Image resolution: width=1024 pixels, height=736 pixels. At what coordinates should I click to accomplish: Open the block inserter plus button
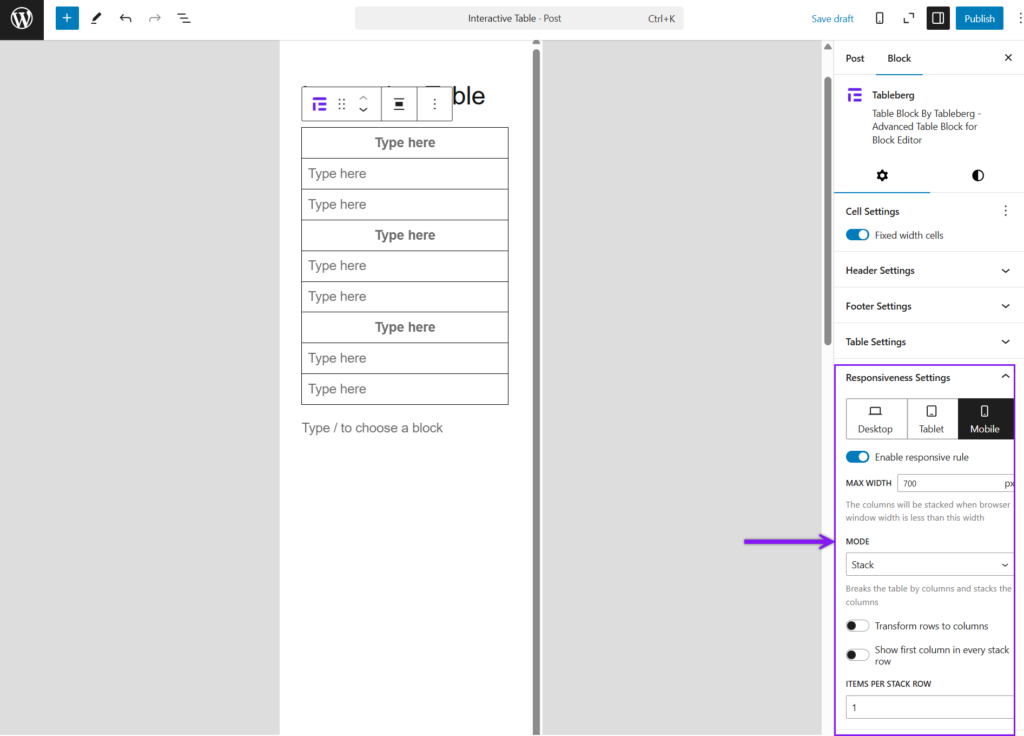[67, 18]
